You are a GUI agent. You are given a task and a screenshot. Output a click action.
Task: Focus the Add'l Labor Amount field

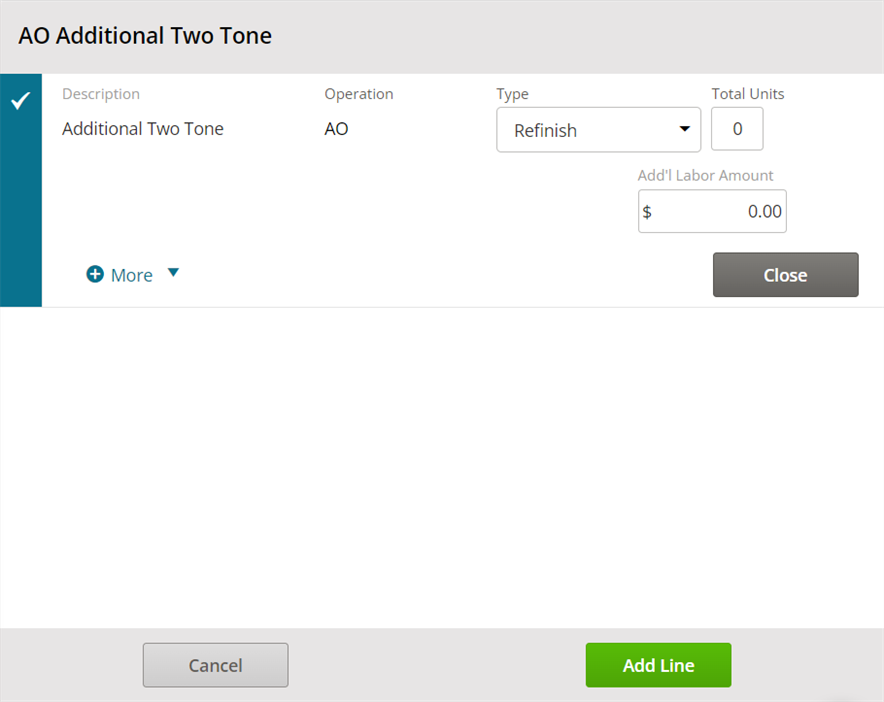pyautogui.click(x=712, y=211)
